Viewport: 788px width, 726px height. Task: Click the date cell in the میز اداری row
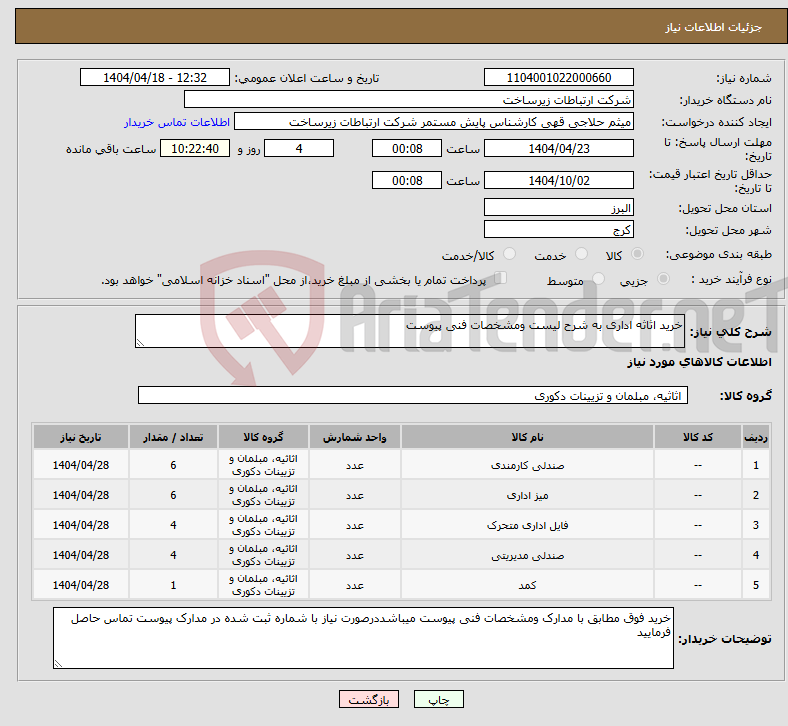pyautogui.click(x=81, y=495)
